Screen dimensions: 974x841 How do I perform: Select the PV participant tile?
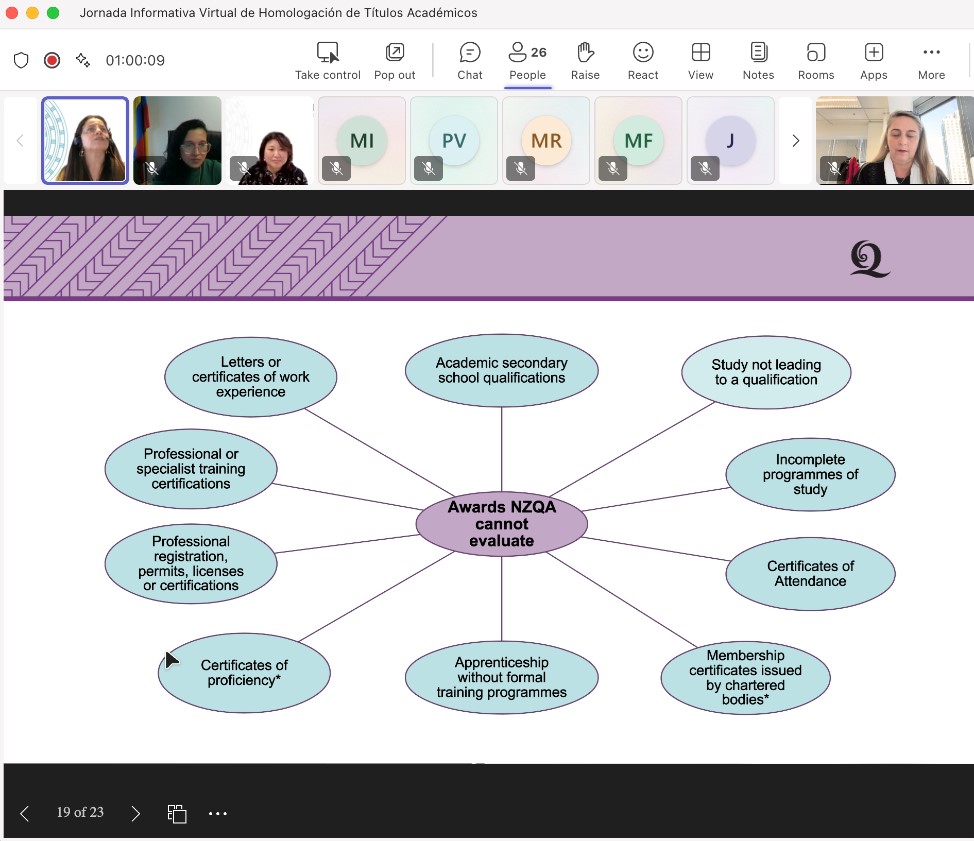[453, 140]
